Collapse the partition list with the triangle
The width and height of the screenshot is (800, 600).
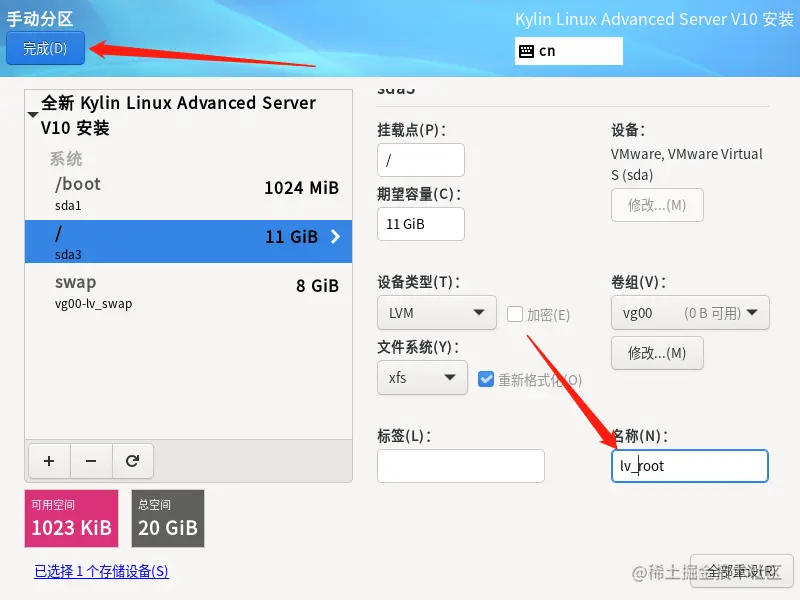pos(34,115)
